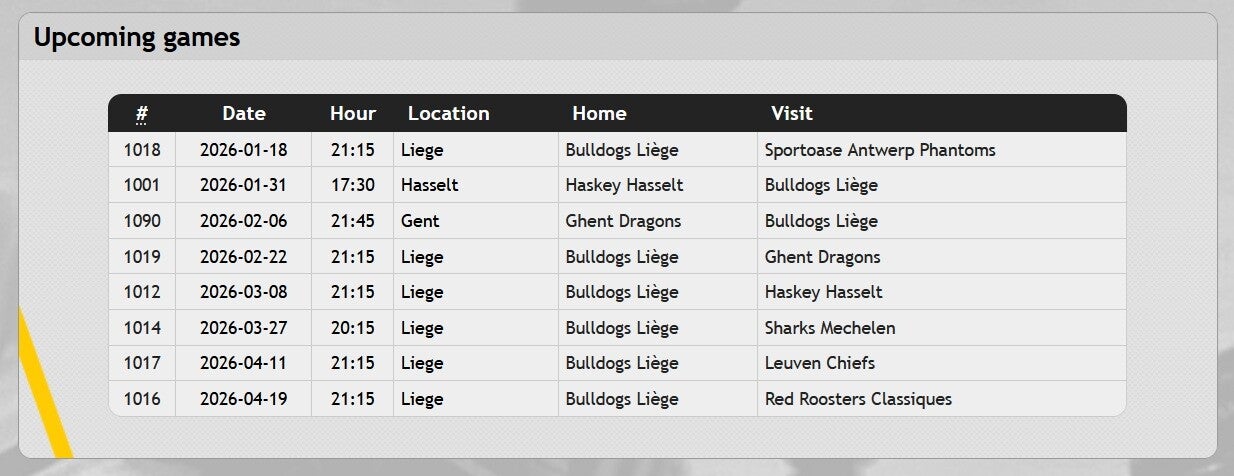The width and height of the screenshot is (1234, 476).
Task: Select game number 1019
Action: click(142, 257)
